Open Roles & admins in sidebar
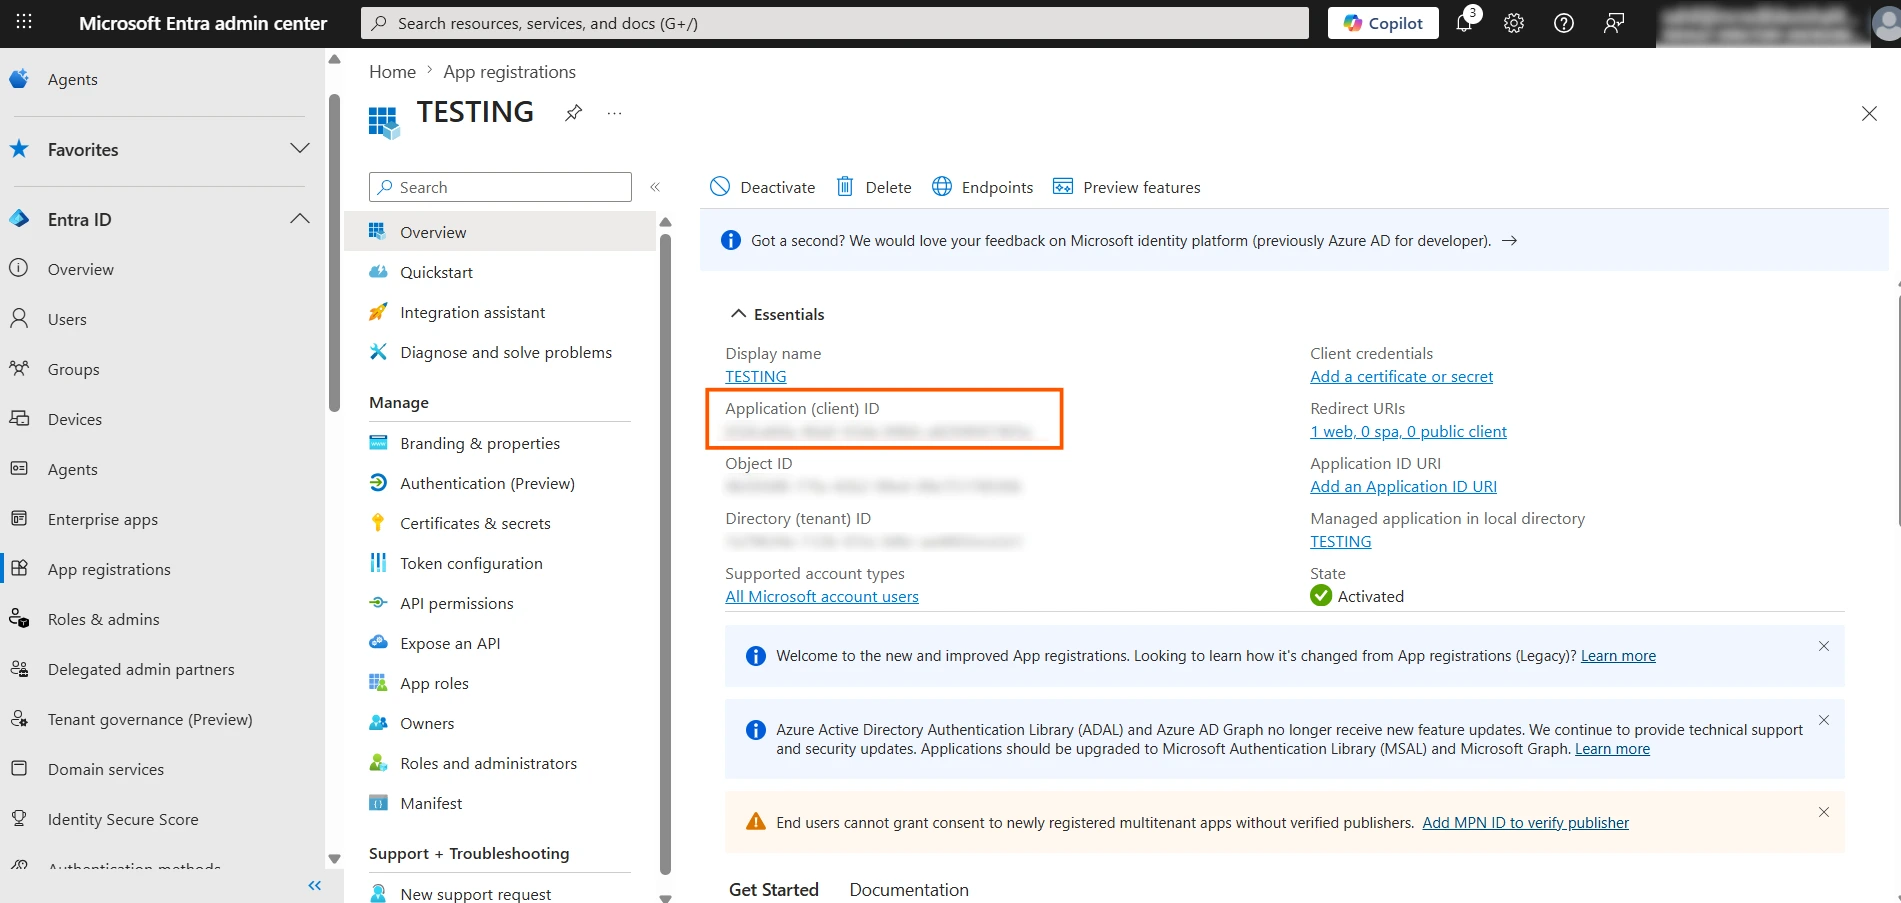The height and width of the screenshot is (903, 1901). [103, 619]
